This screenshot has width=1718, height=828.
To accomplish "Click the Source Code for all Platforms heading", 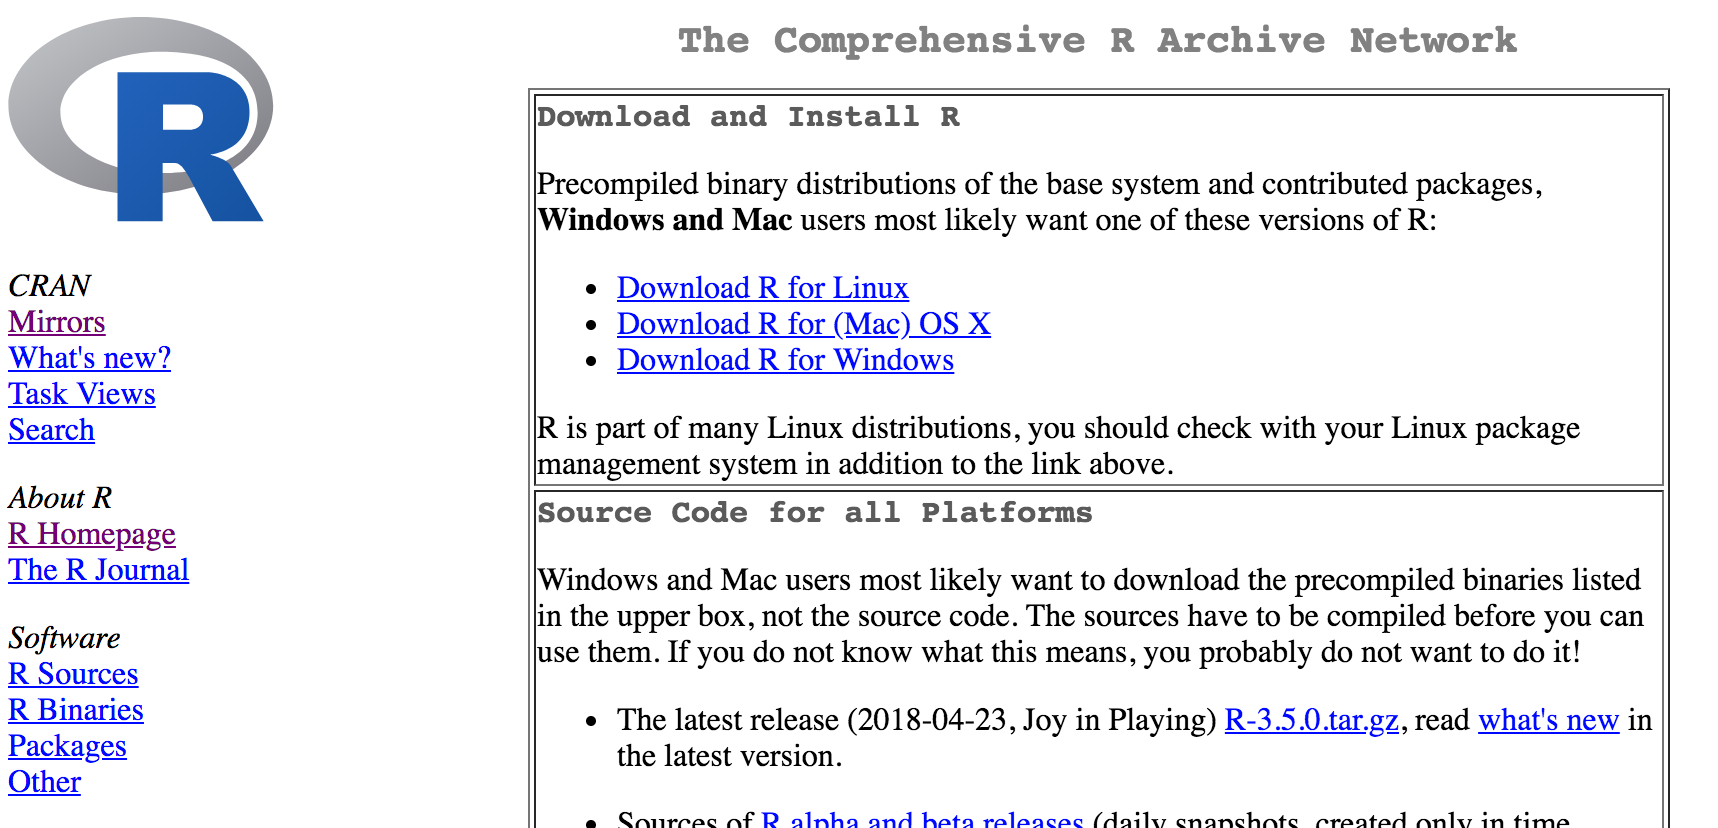I will pos(815,513).
